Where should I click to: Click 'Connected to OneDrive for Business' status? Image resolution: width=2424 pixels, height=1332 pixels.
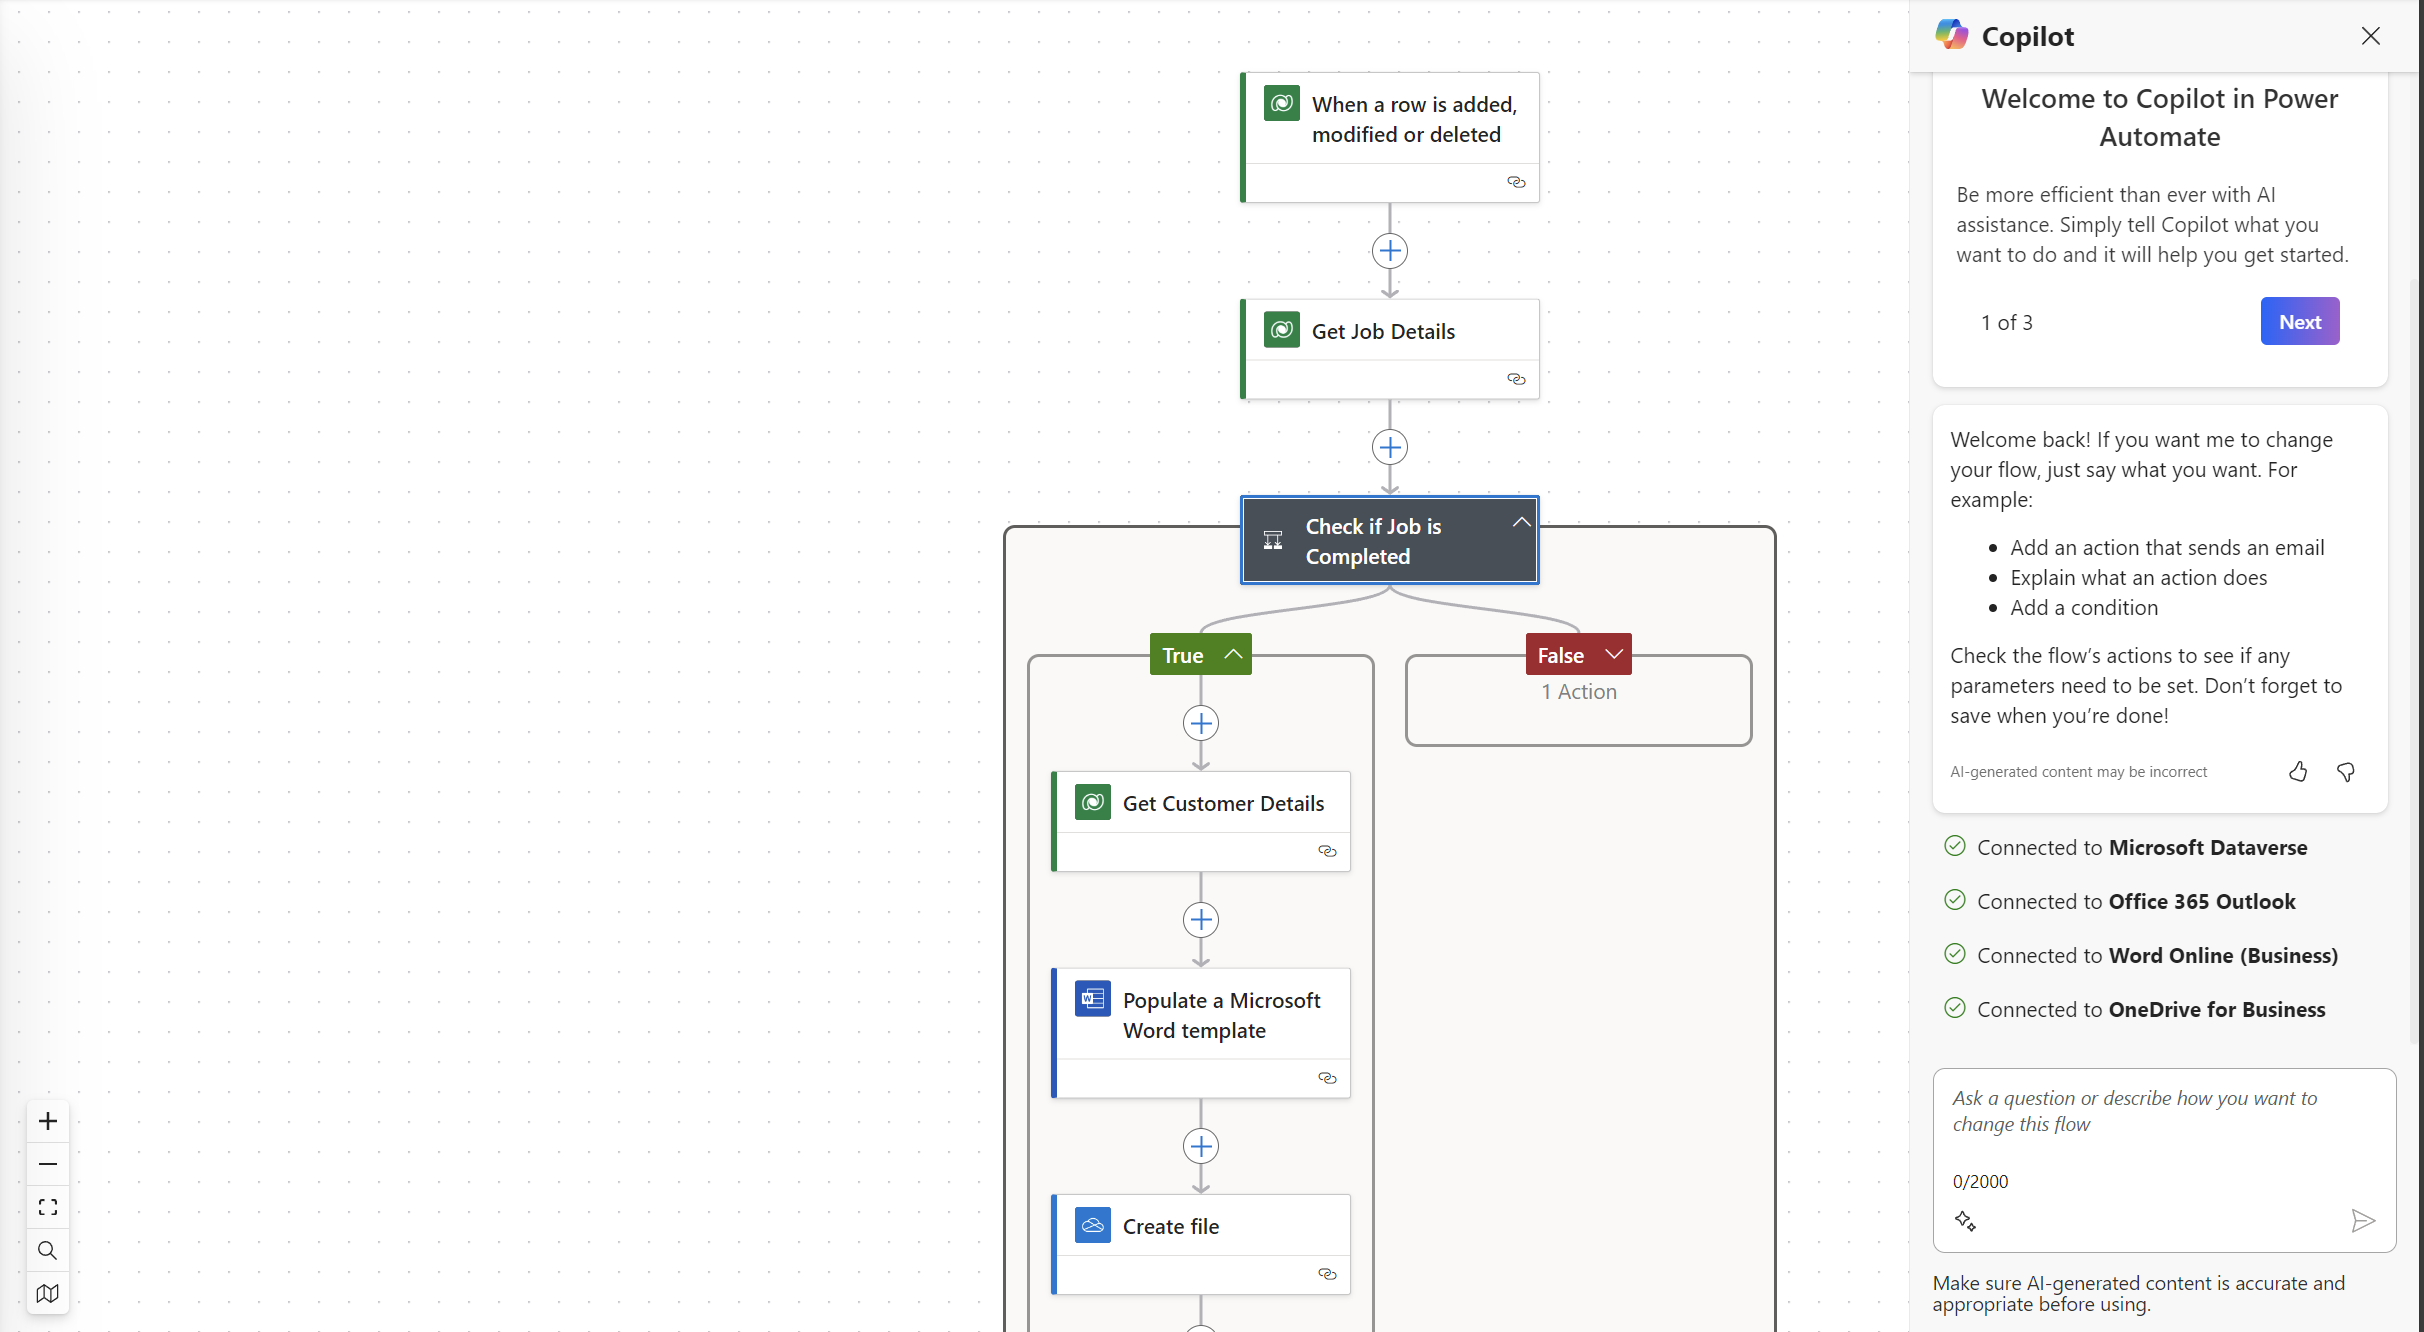click(x=2135, y=1009)
